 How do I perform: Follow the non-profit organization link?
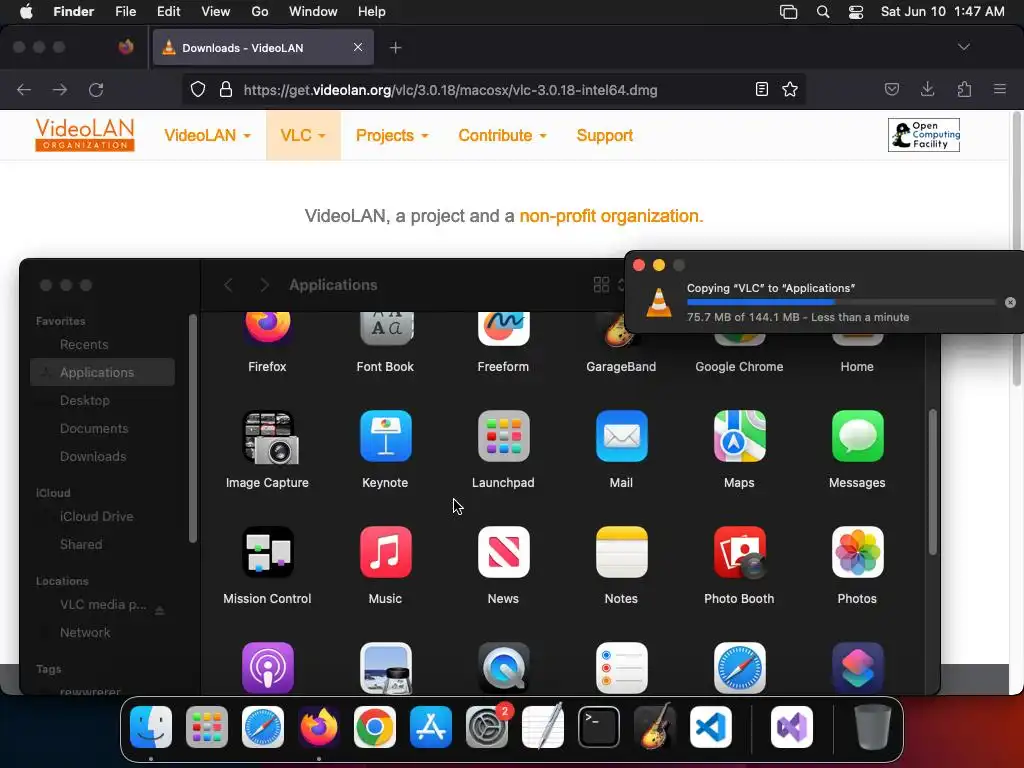pyautogui.click(x=611, y=216)
